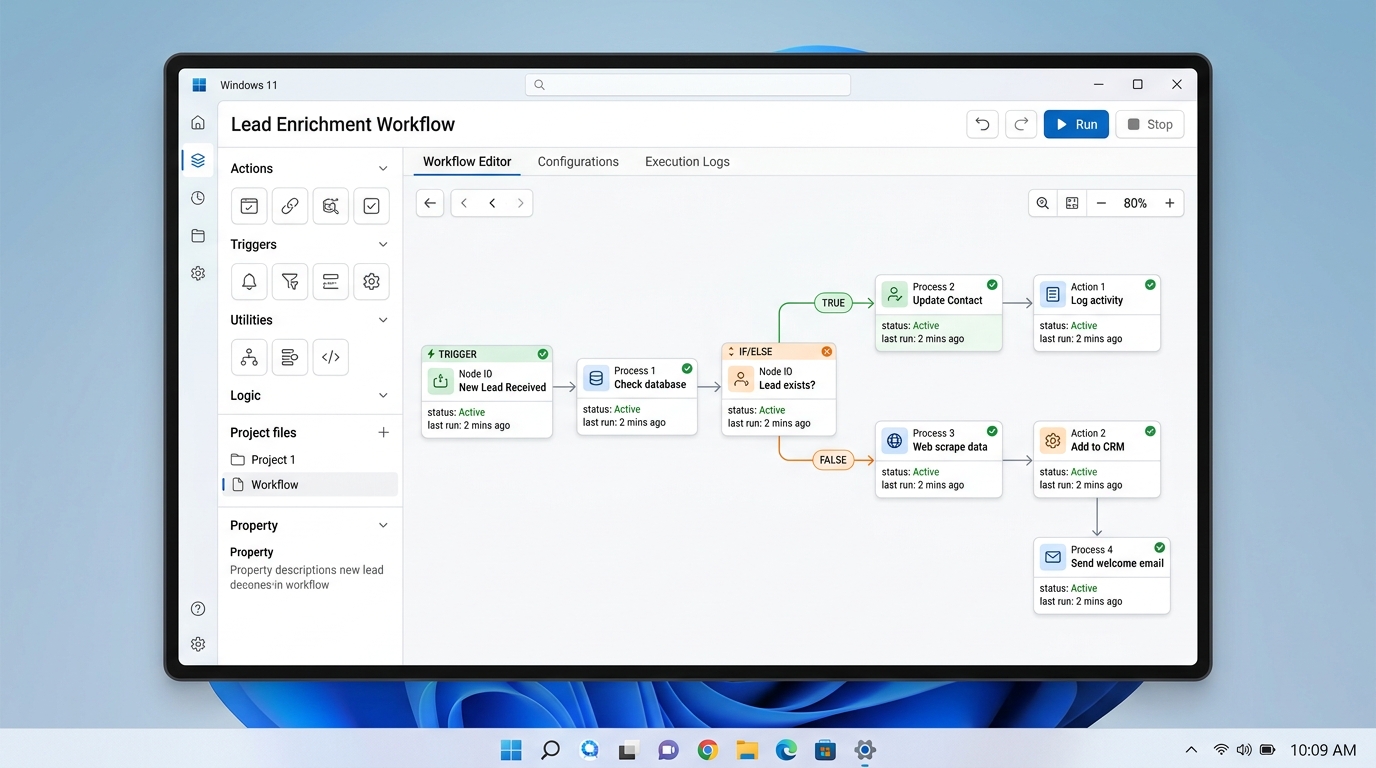1376x768 pixels.
Task: Collapse the Property panel chevron
Action: coord(383,525)
